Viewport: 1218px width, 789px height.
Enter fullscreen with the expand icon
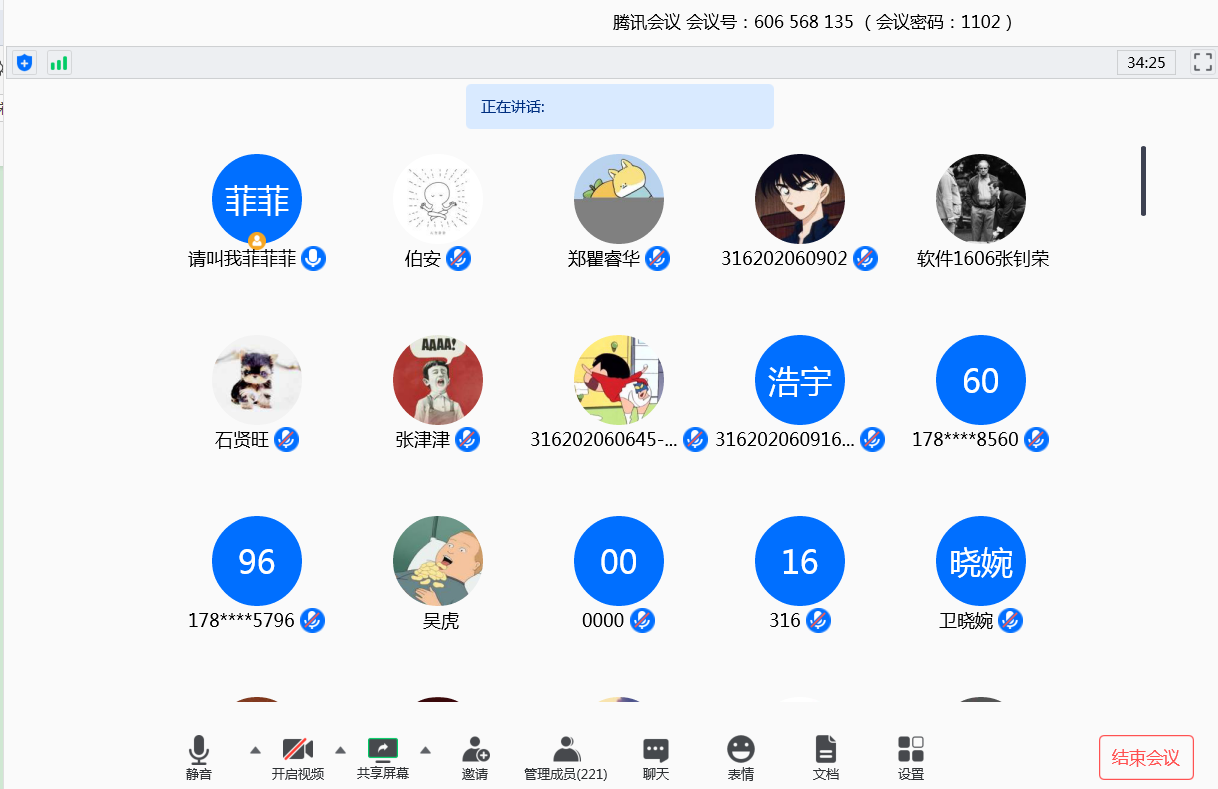1202,62
